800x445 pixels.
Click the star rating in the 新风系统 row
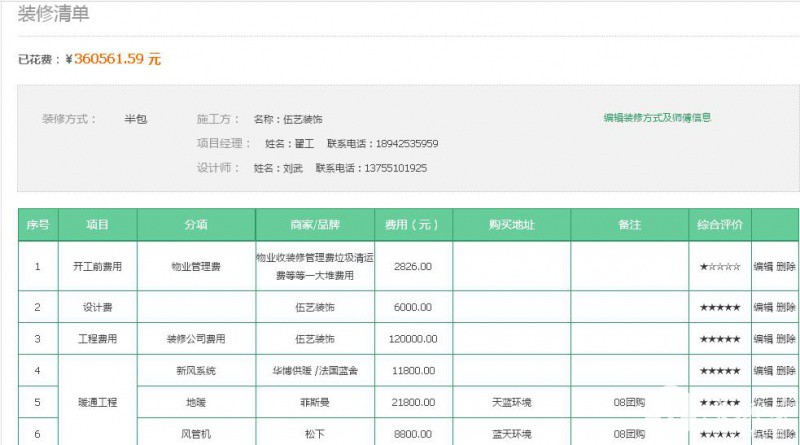click(x=719, y=371)
